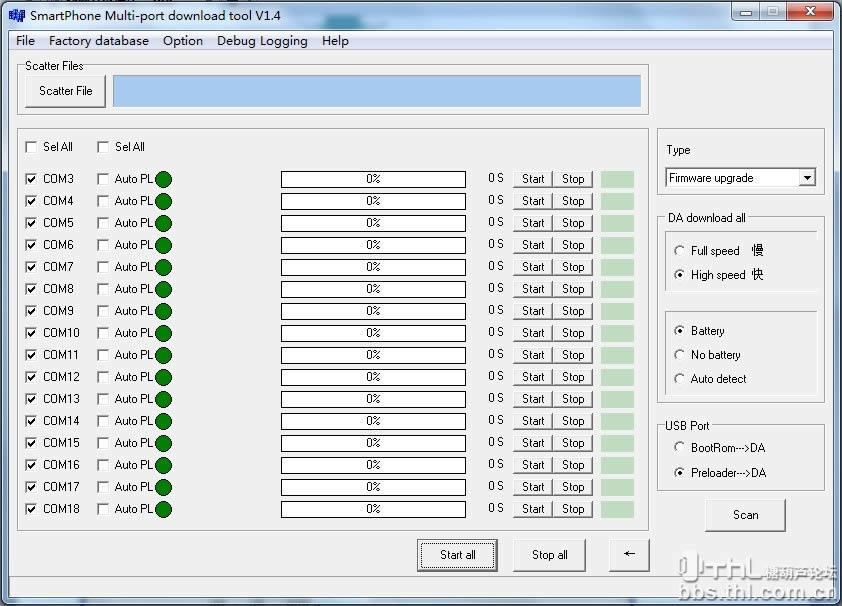This screenshot has height=606, width=842.
Task: Open the Debug Logging menu
Action: tap(262, 41)
